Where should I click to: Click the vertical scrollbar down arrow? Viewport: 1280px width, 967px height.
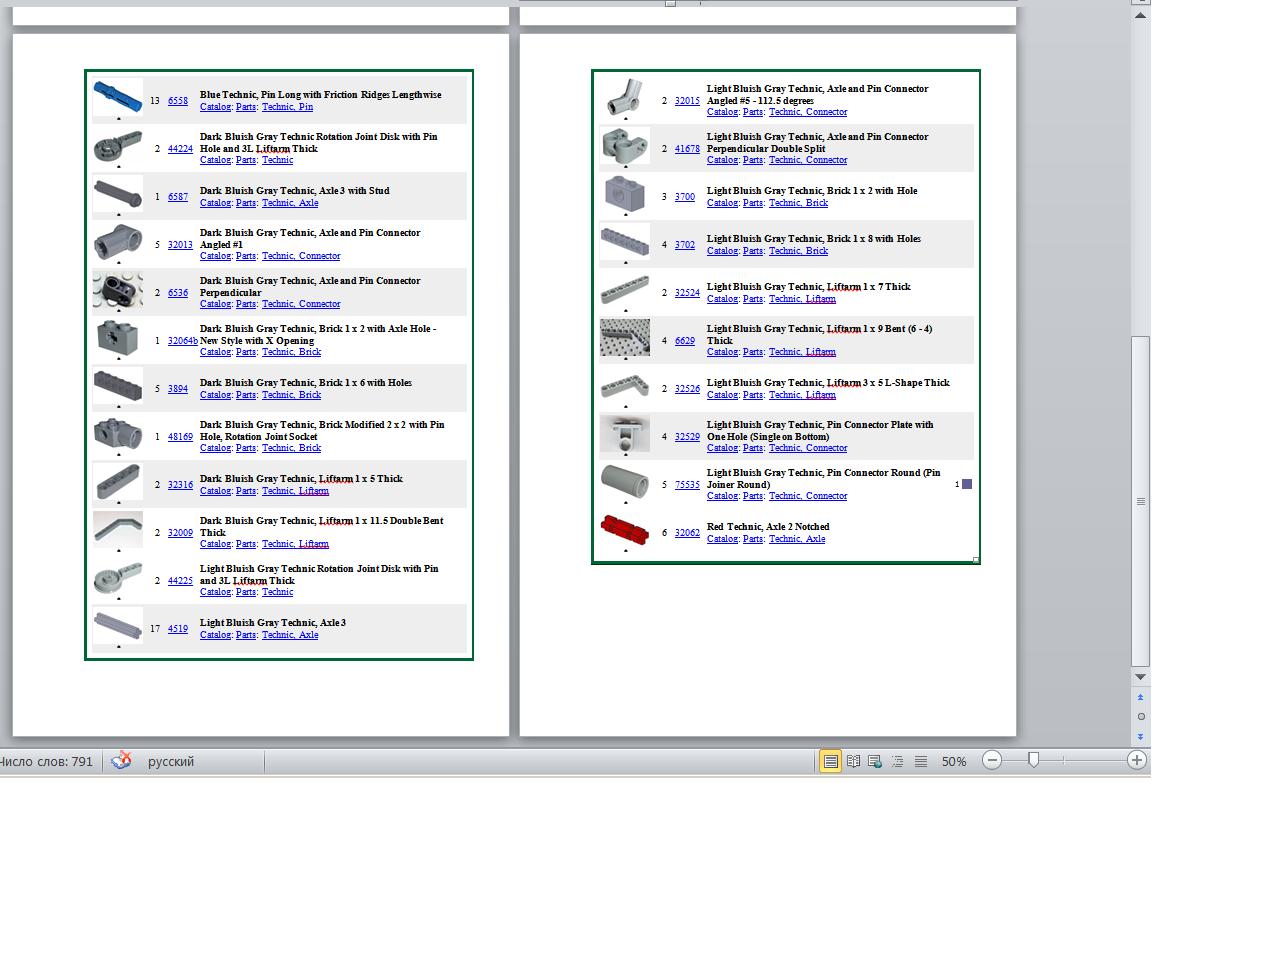(1140, 677)
